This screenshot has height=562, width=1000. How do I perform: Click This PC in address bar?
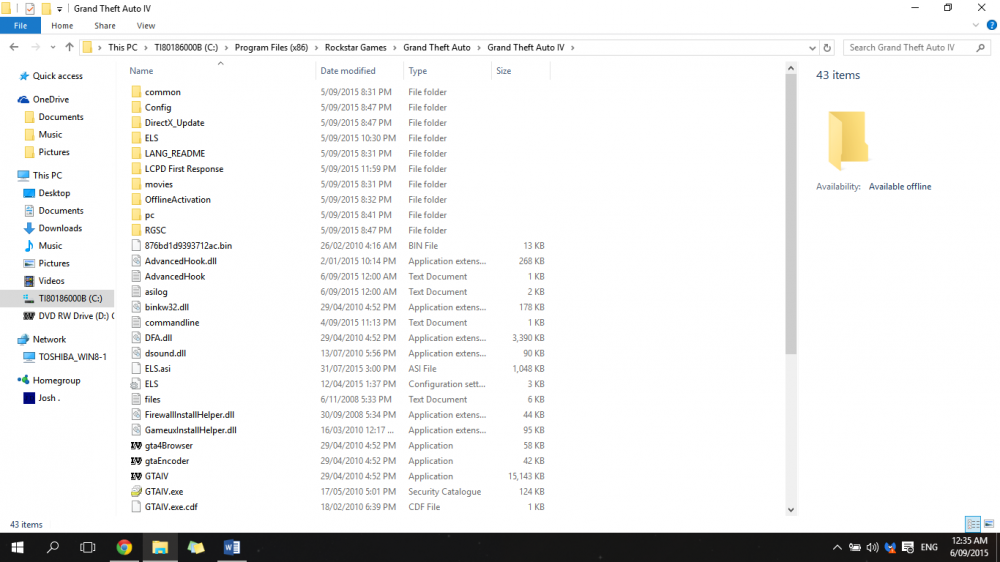122,47
